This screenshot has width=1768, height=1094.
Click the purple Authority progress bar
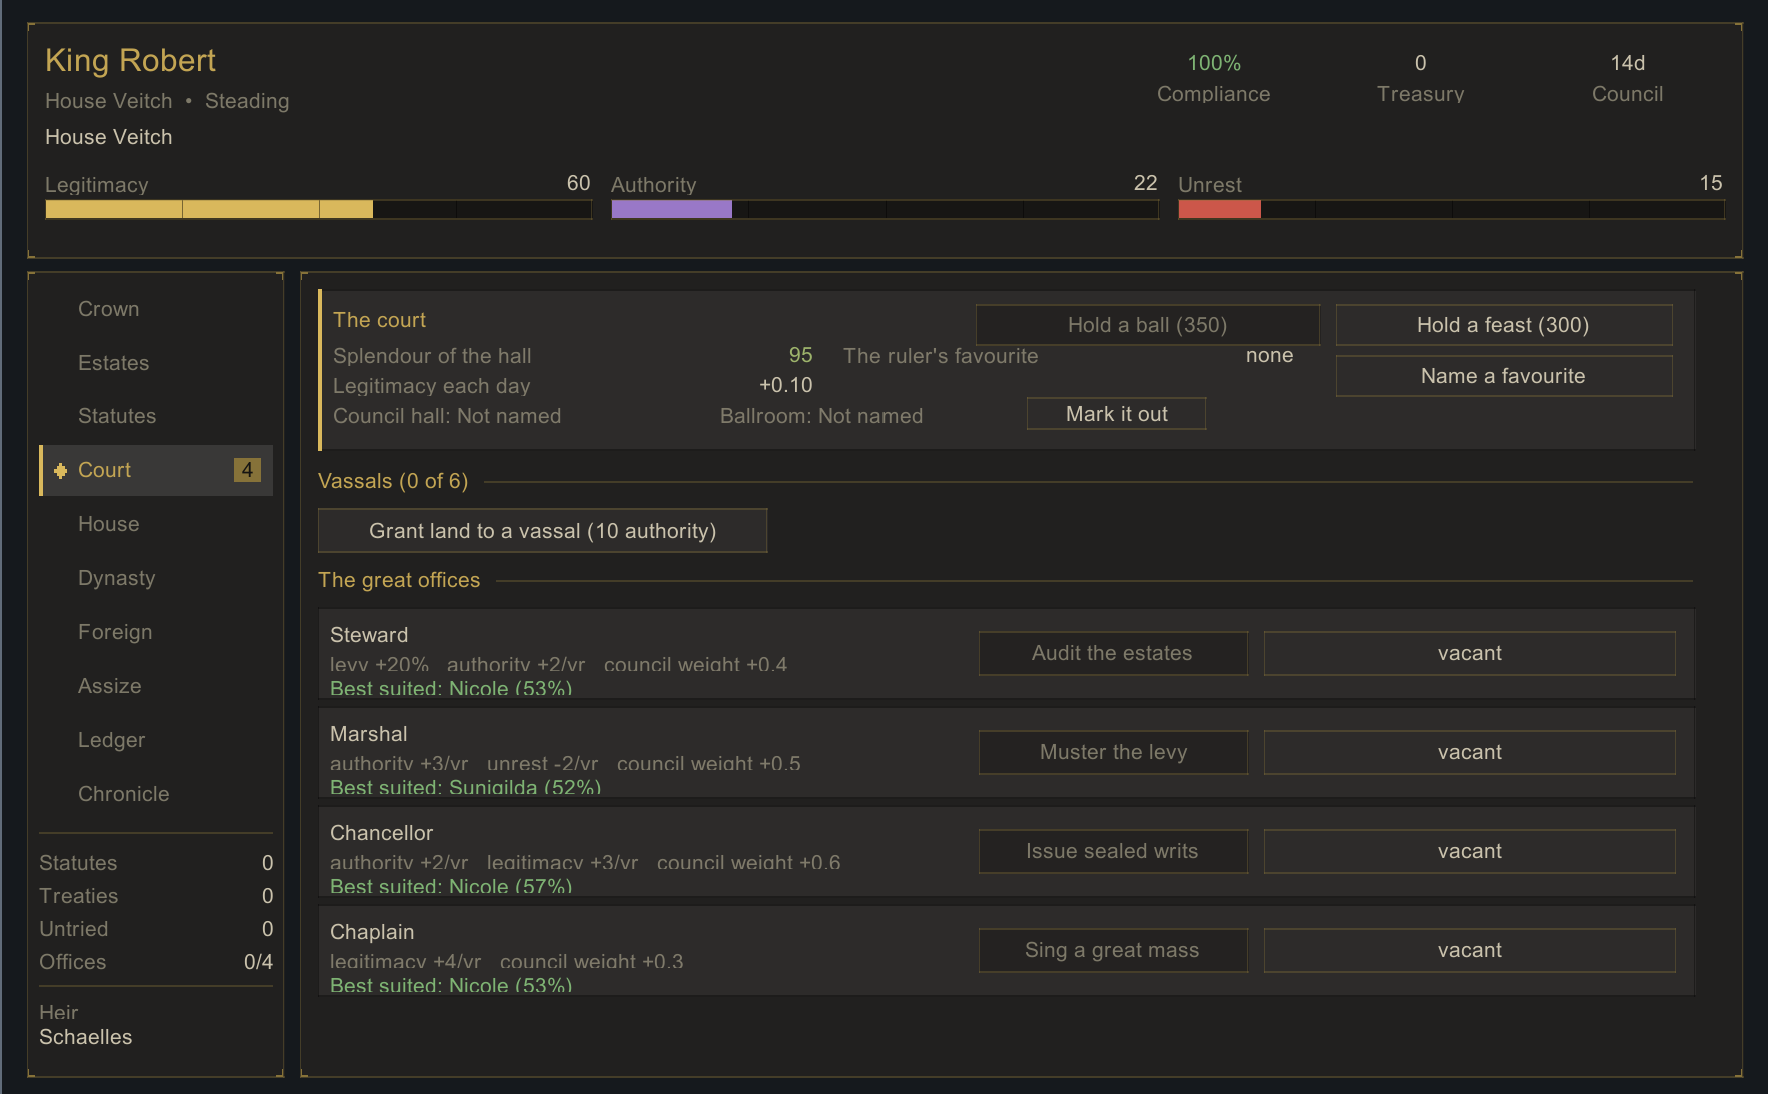[x=884, y=209]
